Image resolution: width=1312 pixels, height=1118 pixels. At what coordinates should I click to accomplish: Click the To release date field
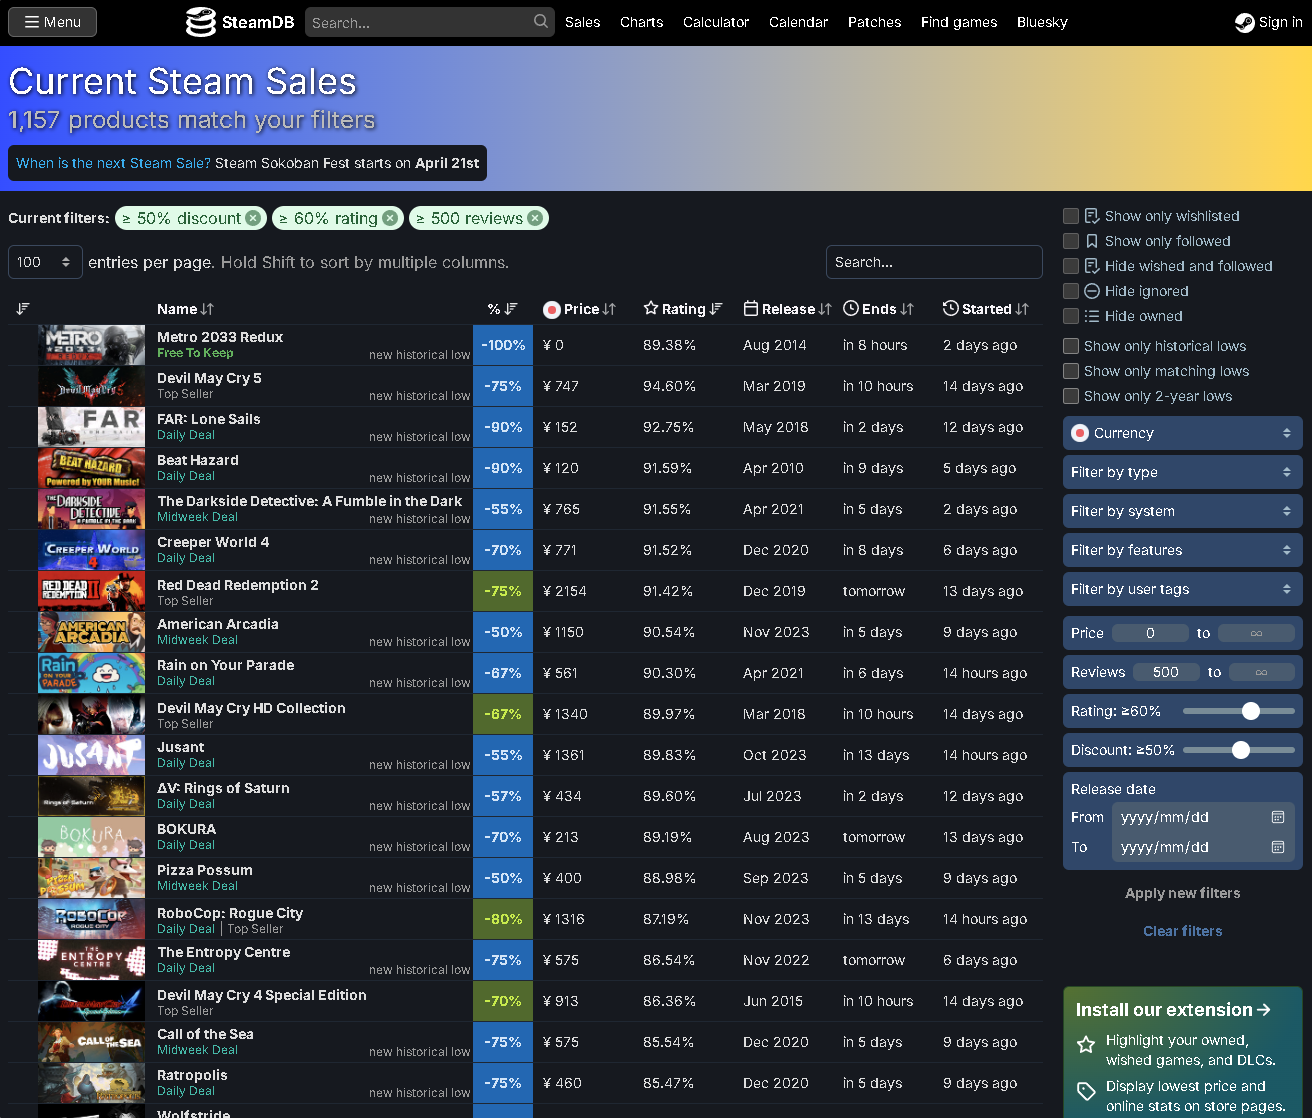1203,847
